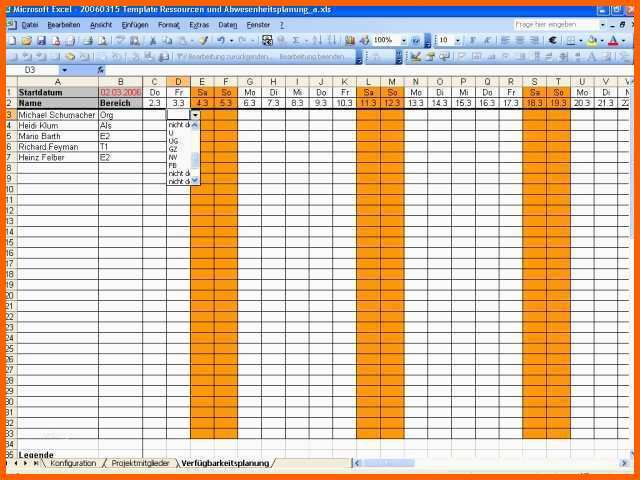Open a file with the folder icon
This screenshot has height=480, width=640.
(27, 40)
